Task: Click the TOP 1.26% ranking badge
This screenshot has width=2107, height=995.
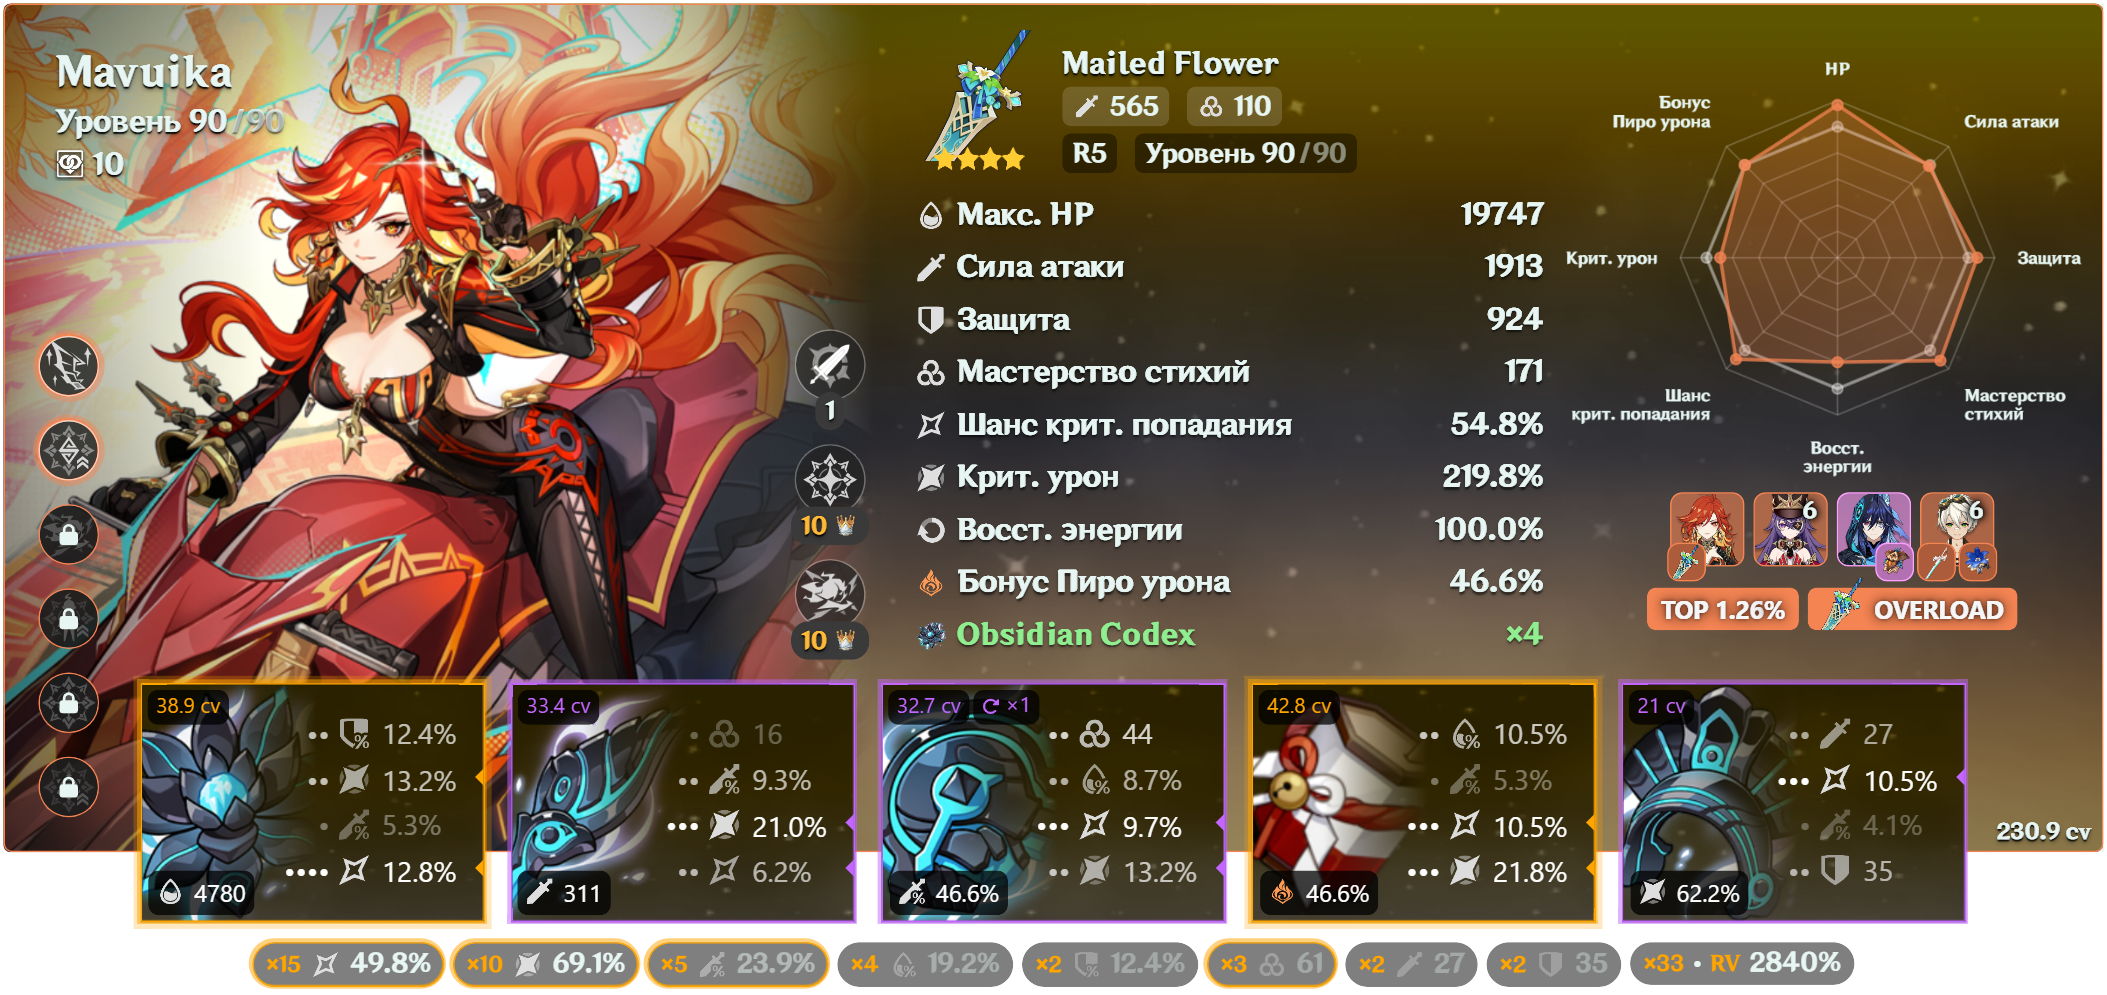Action: coord(1722,610)
